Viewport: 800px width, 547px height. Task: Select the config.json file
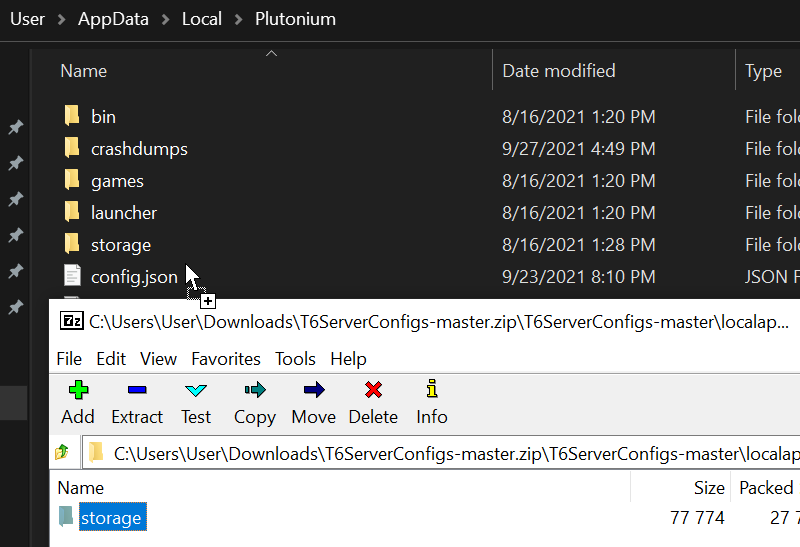coord(134,277)
